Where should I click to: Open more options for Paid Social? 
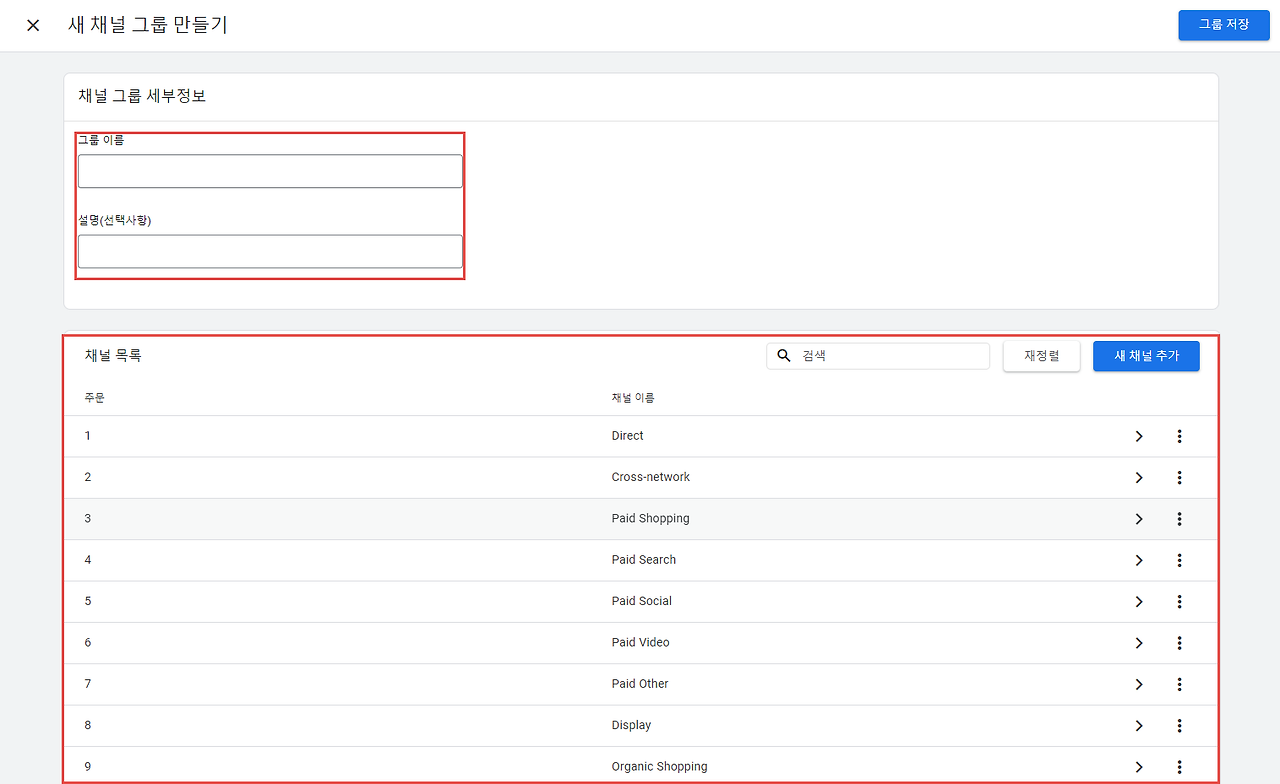pos(1180,602)
